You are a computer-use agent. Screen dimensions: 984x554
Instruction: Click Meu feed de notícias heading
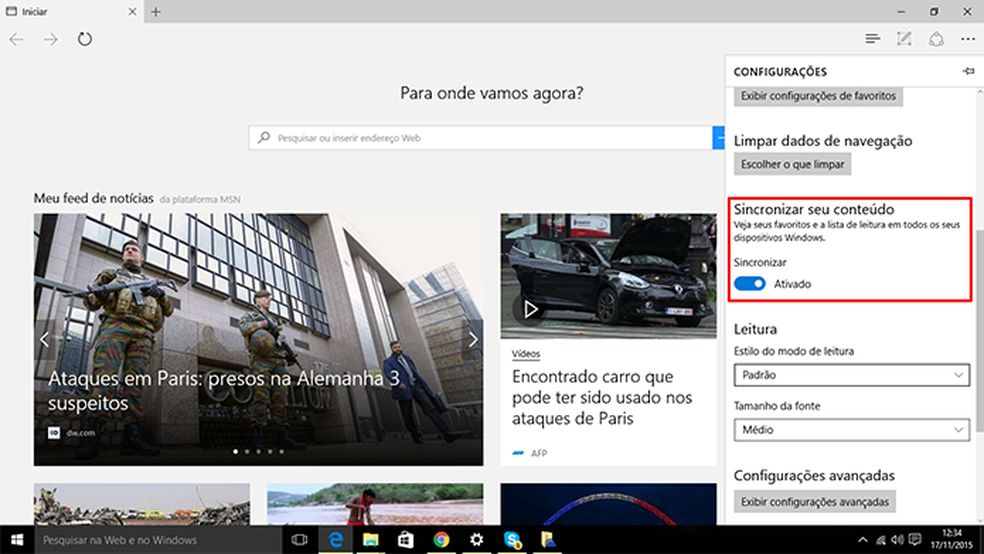(94, 198)
